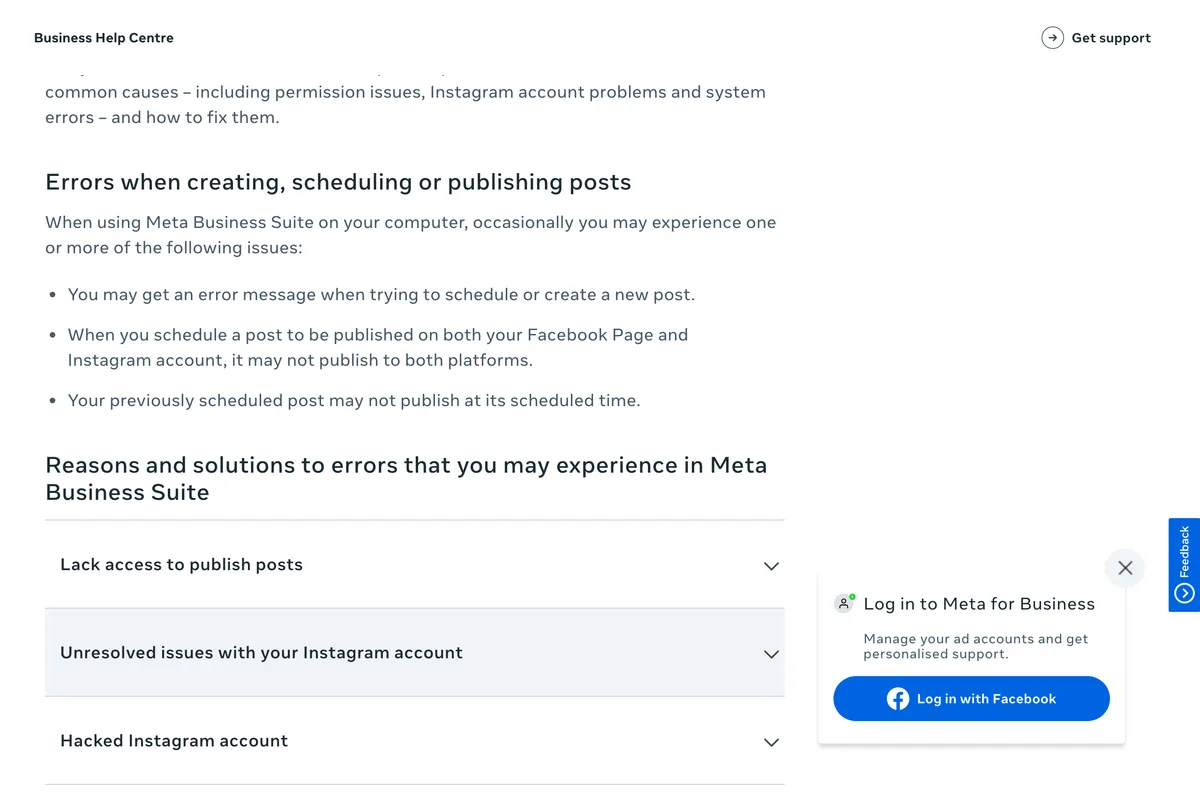Close the Log in to Meta popup
The height and width of the screenshot is (800, 1200).
[x=1125, y=568]
